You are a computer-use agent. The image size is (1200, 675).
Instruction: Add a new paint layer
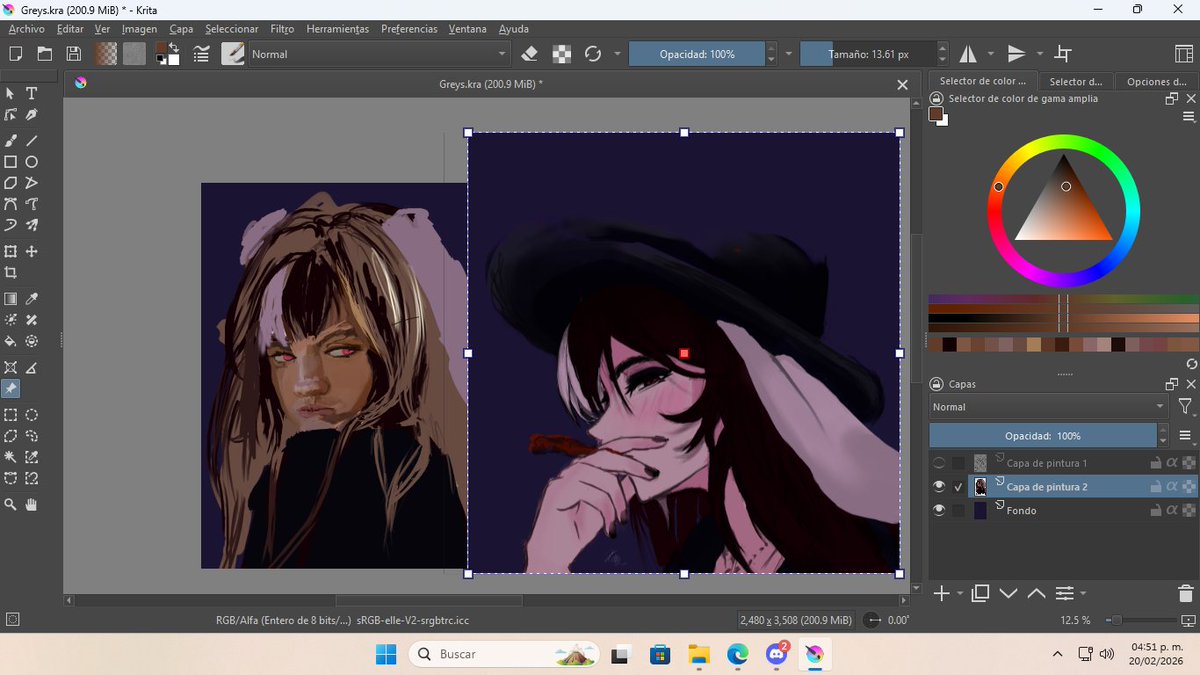941,594
